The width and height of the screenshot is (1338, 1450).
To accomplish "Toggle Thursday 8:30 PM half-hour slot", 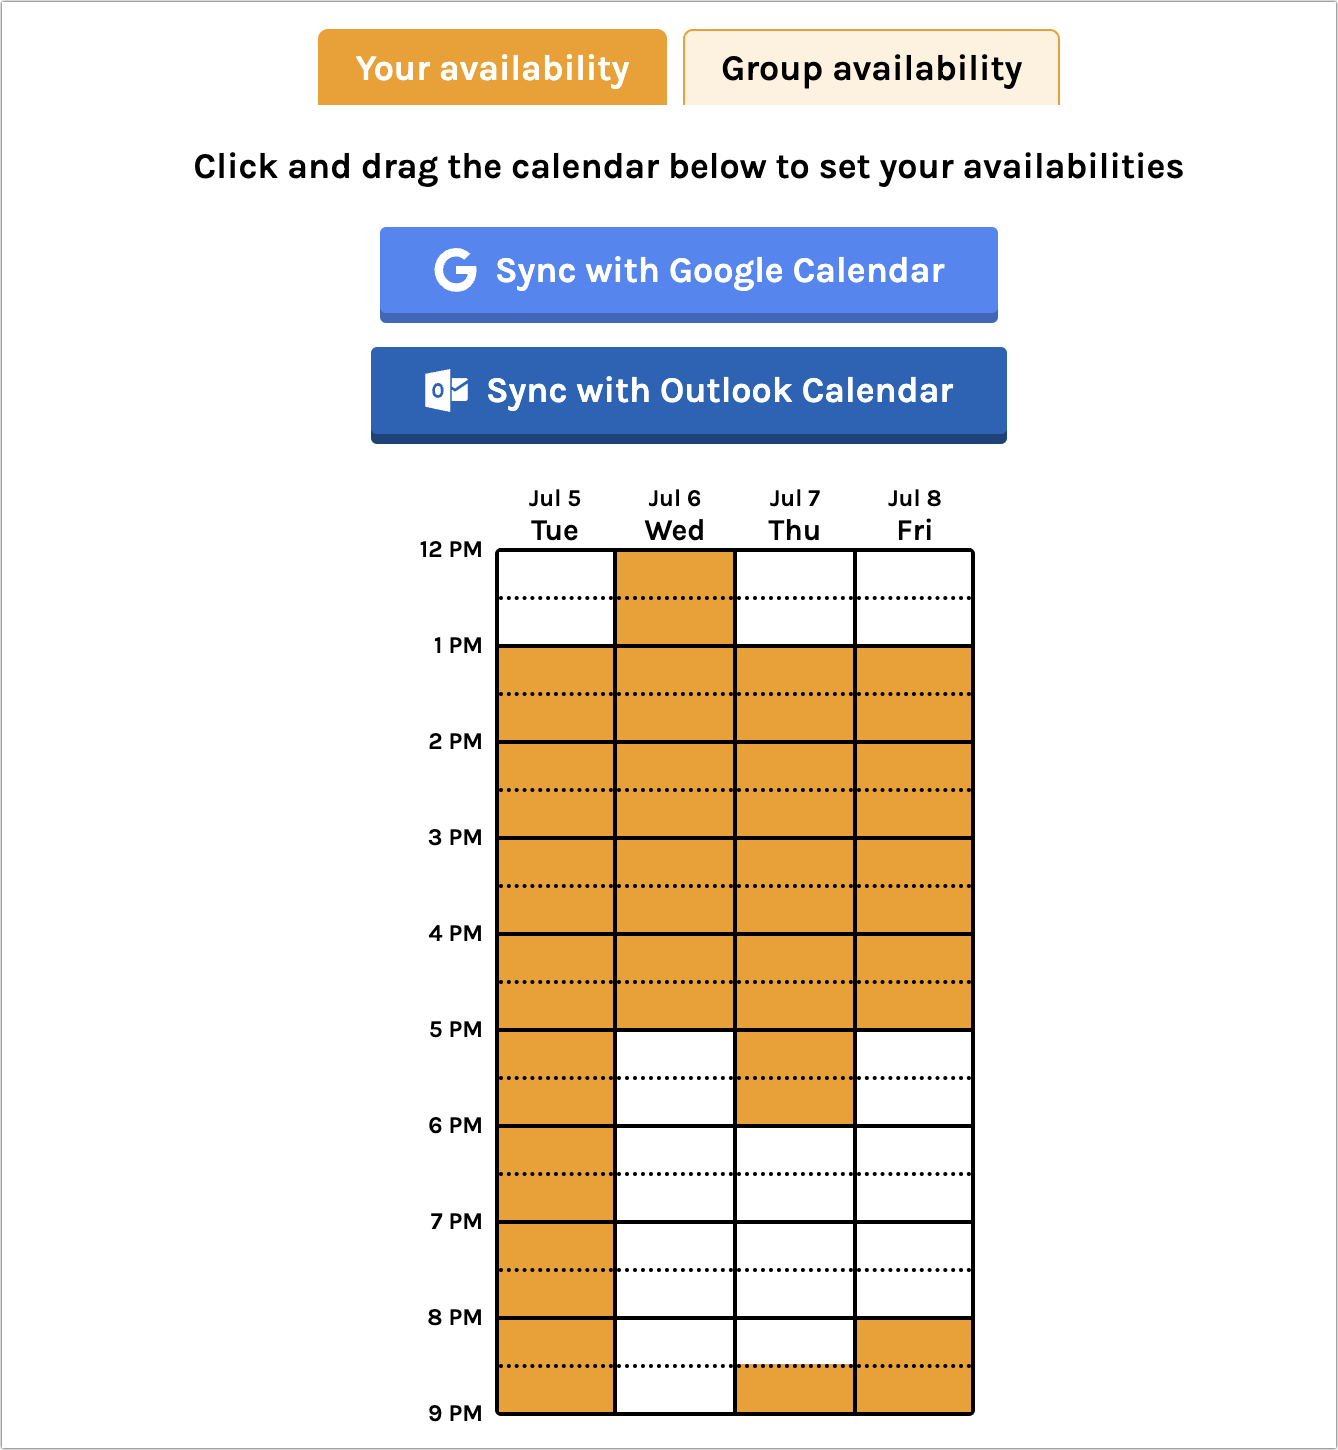I will coord(795,1389).
